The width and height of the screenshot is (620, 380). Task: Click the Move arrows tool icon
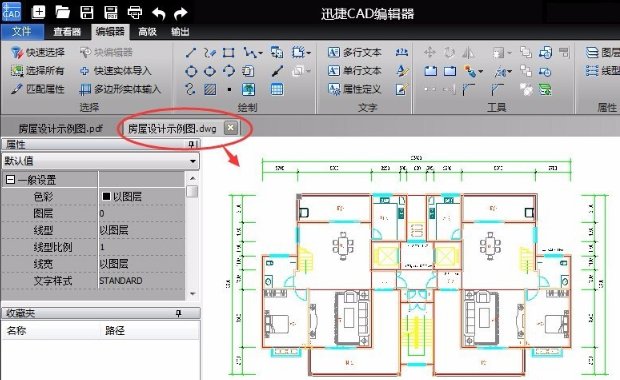430,52
